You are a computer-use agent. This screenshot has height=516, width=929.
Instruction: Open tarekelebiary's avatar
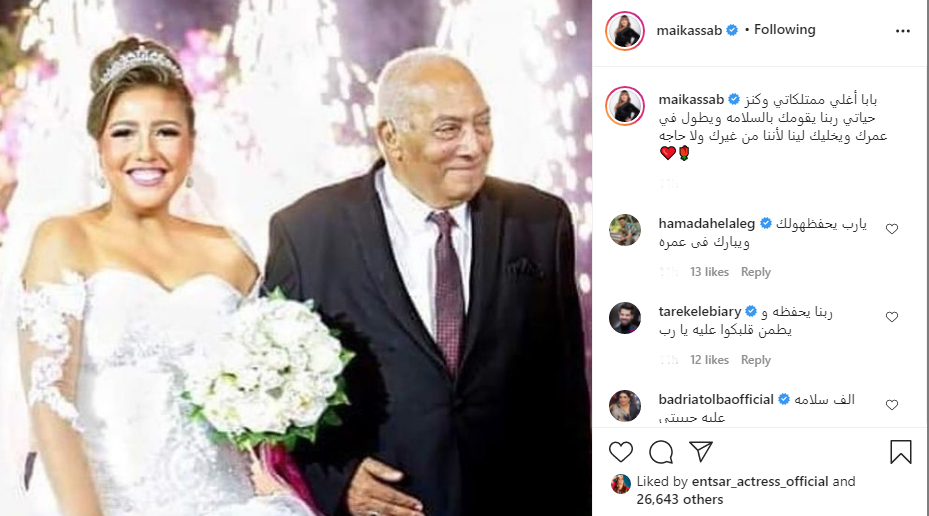coord(625,318)
